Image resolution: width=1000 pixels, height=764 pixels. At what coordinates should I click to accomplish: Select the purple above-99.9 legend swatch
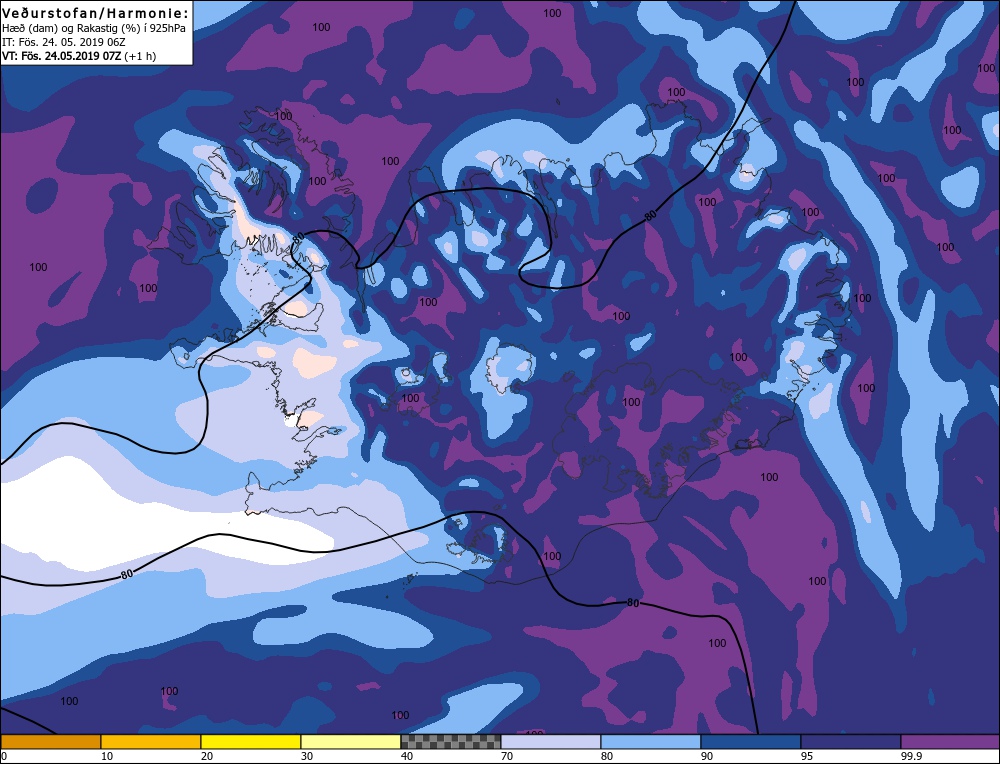(950, 741)
